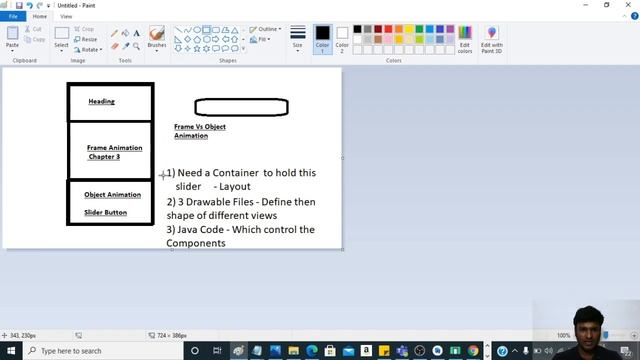The height and width of the screenshot is (360, 640).
Task: Open File Explorer from the taskbar
Action: [293, 351]
